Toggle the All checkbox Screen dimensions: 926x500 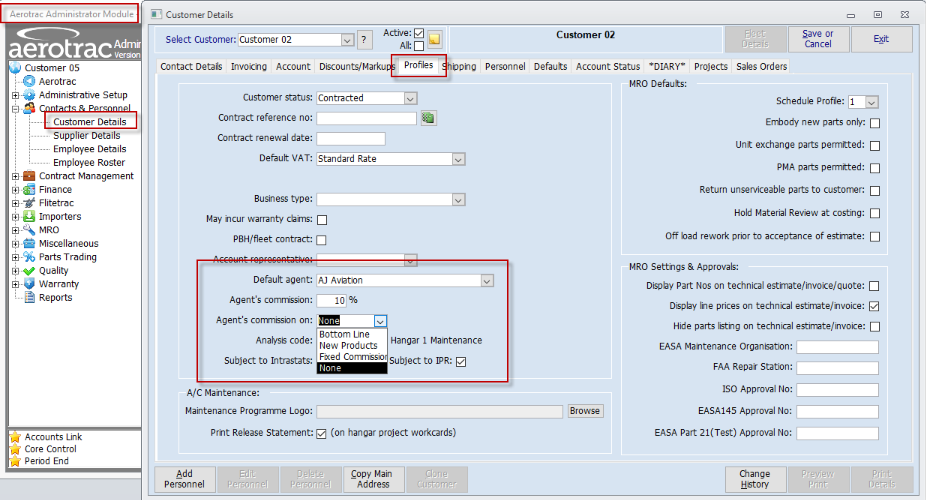tap(419, 45)
